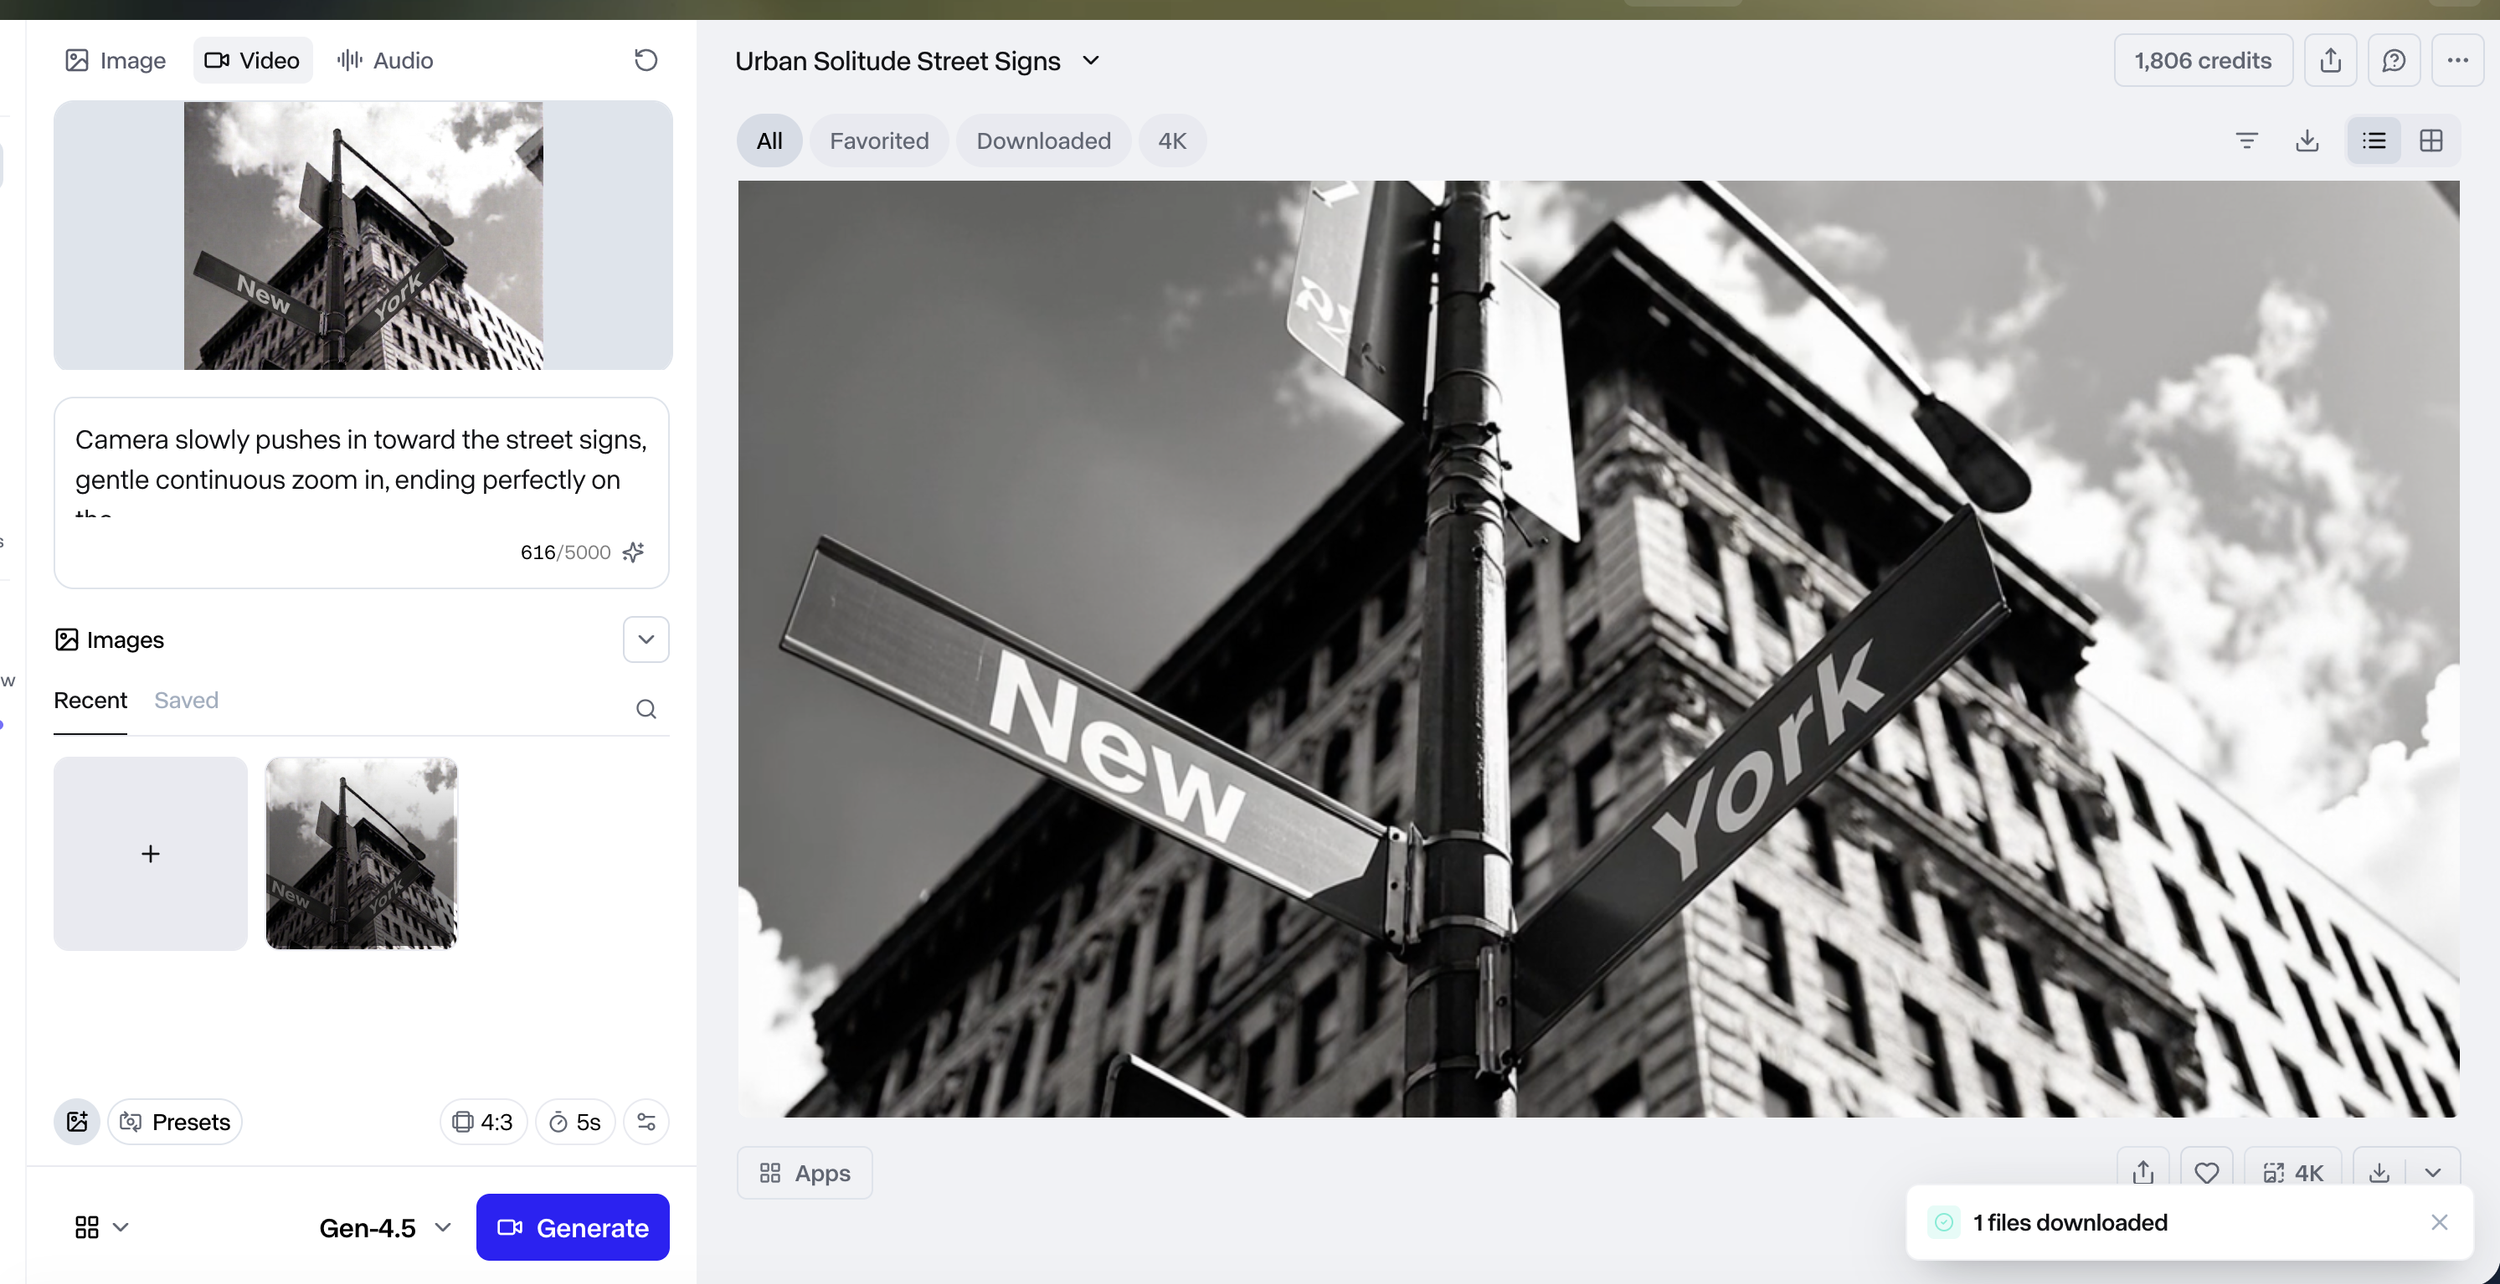Viewport: 2500px width, 1284px height.
Task: Open the Gen-4.5 model dropdown
Action: pos(385,1228)
